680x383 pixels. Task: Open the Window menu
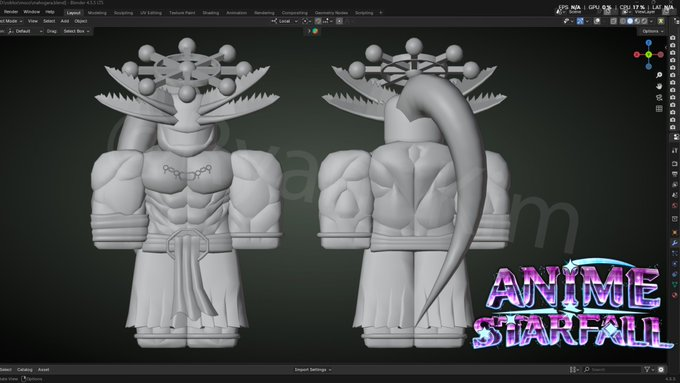pos(31,12)
